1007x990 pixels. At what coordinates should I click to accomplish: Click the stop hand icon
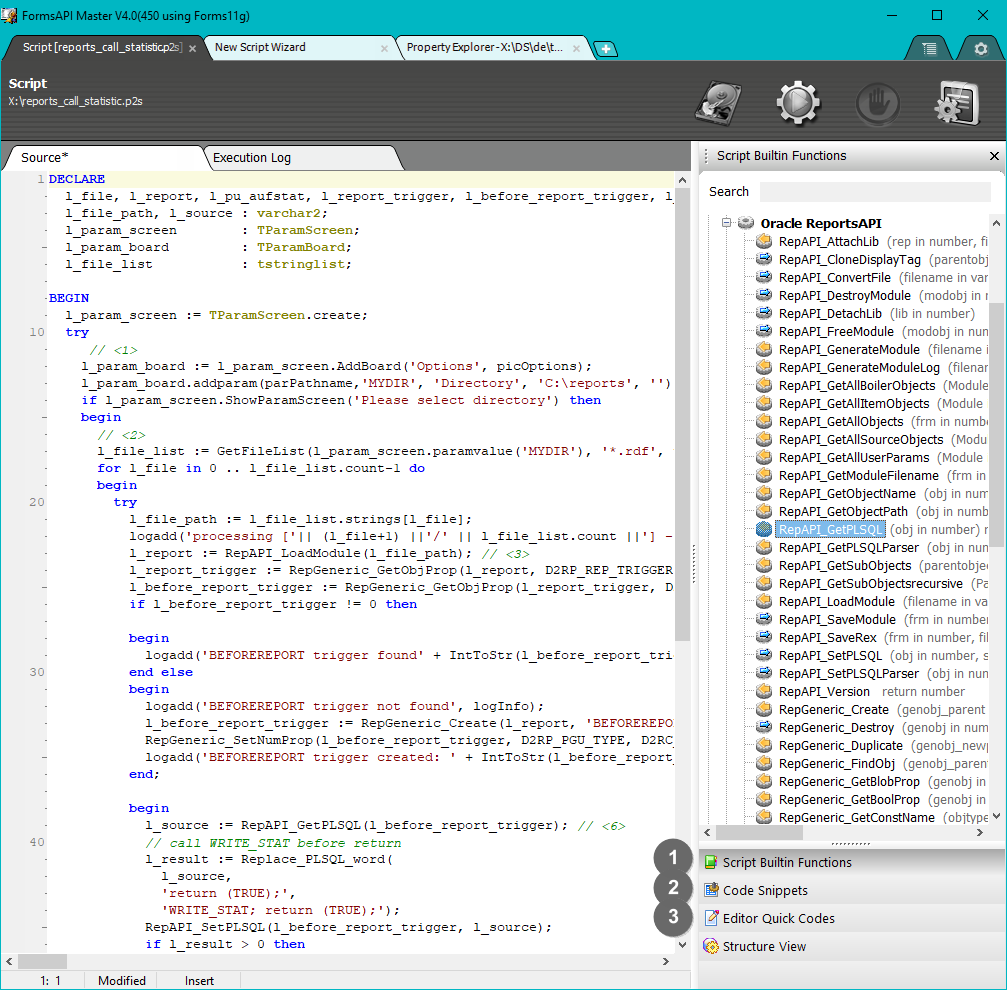(x=877, y=103)
